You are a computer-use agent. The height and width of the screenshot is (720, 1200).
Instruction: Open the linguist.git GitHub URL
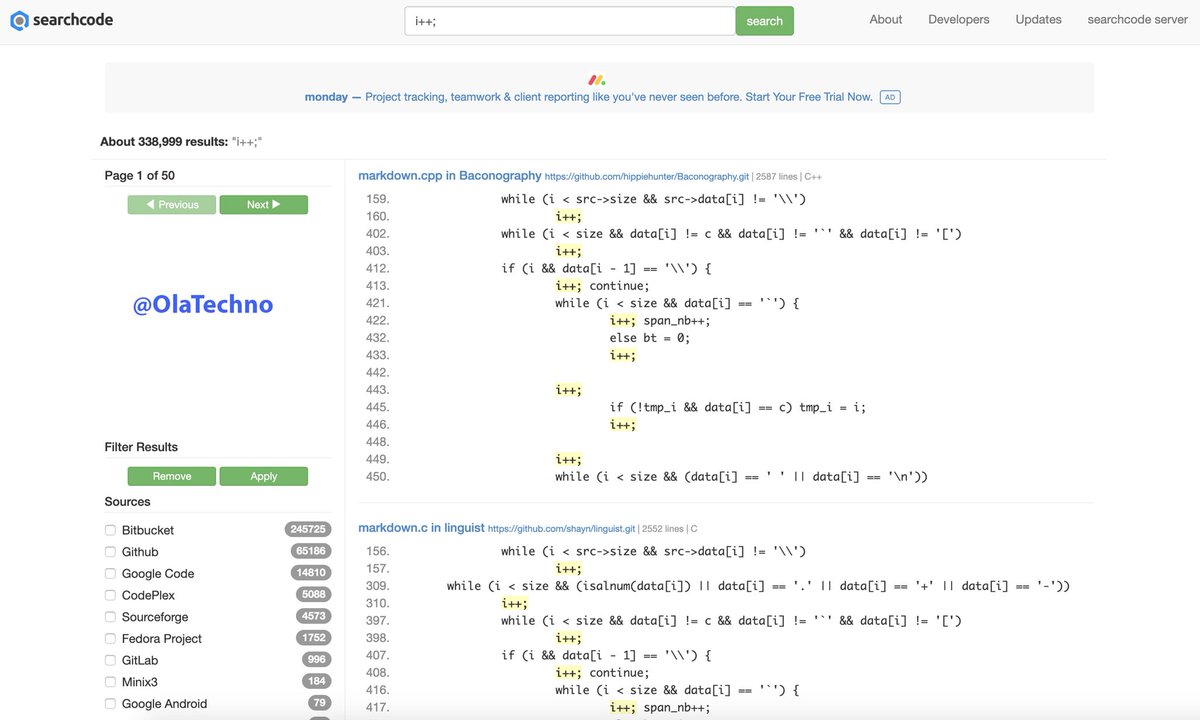pos(562,528)
